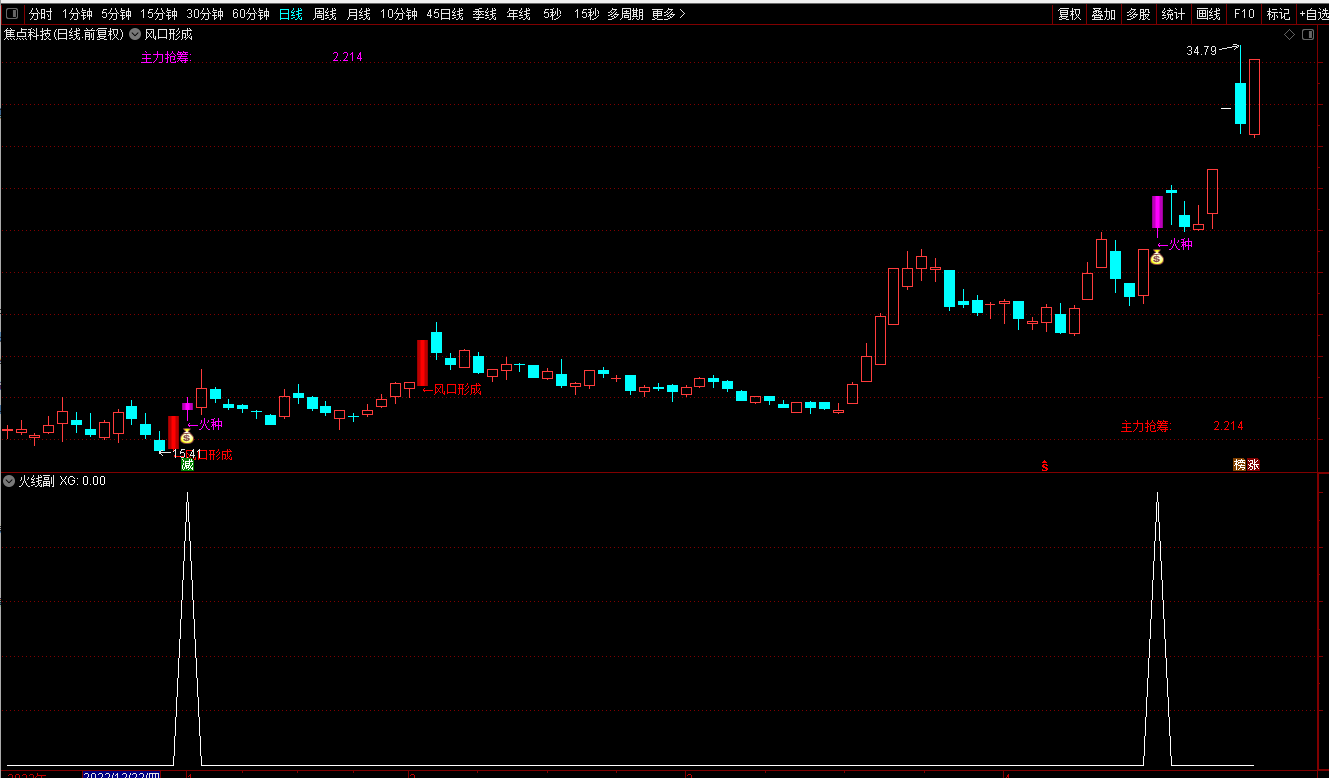Add stock via +自选 button
Screen dimensions: 1329x778
(x=1313, y=14)
